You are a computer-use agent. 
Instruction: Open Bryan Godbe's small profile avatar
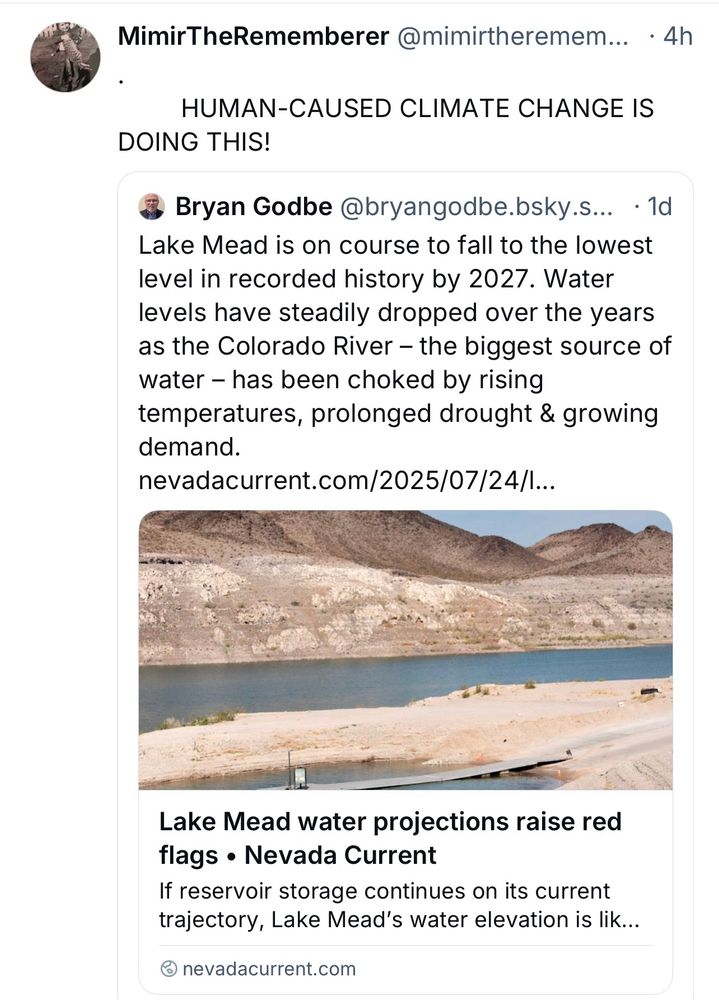click(x=152, y=207)
